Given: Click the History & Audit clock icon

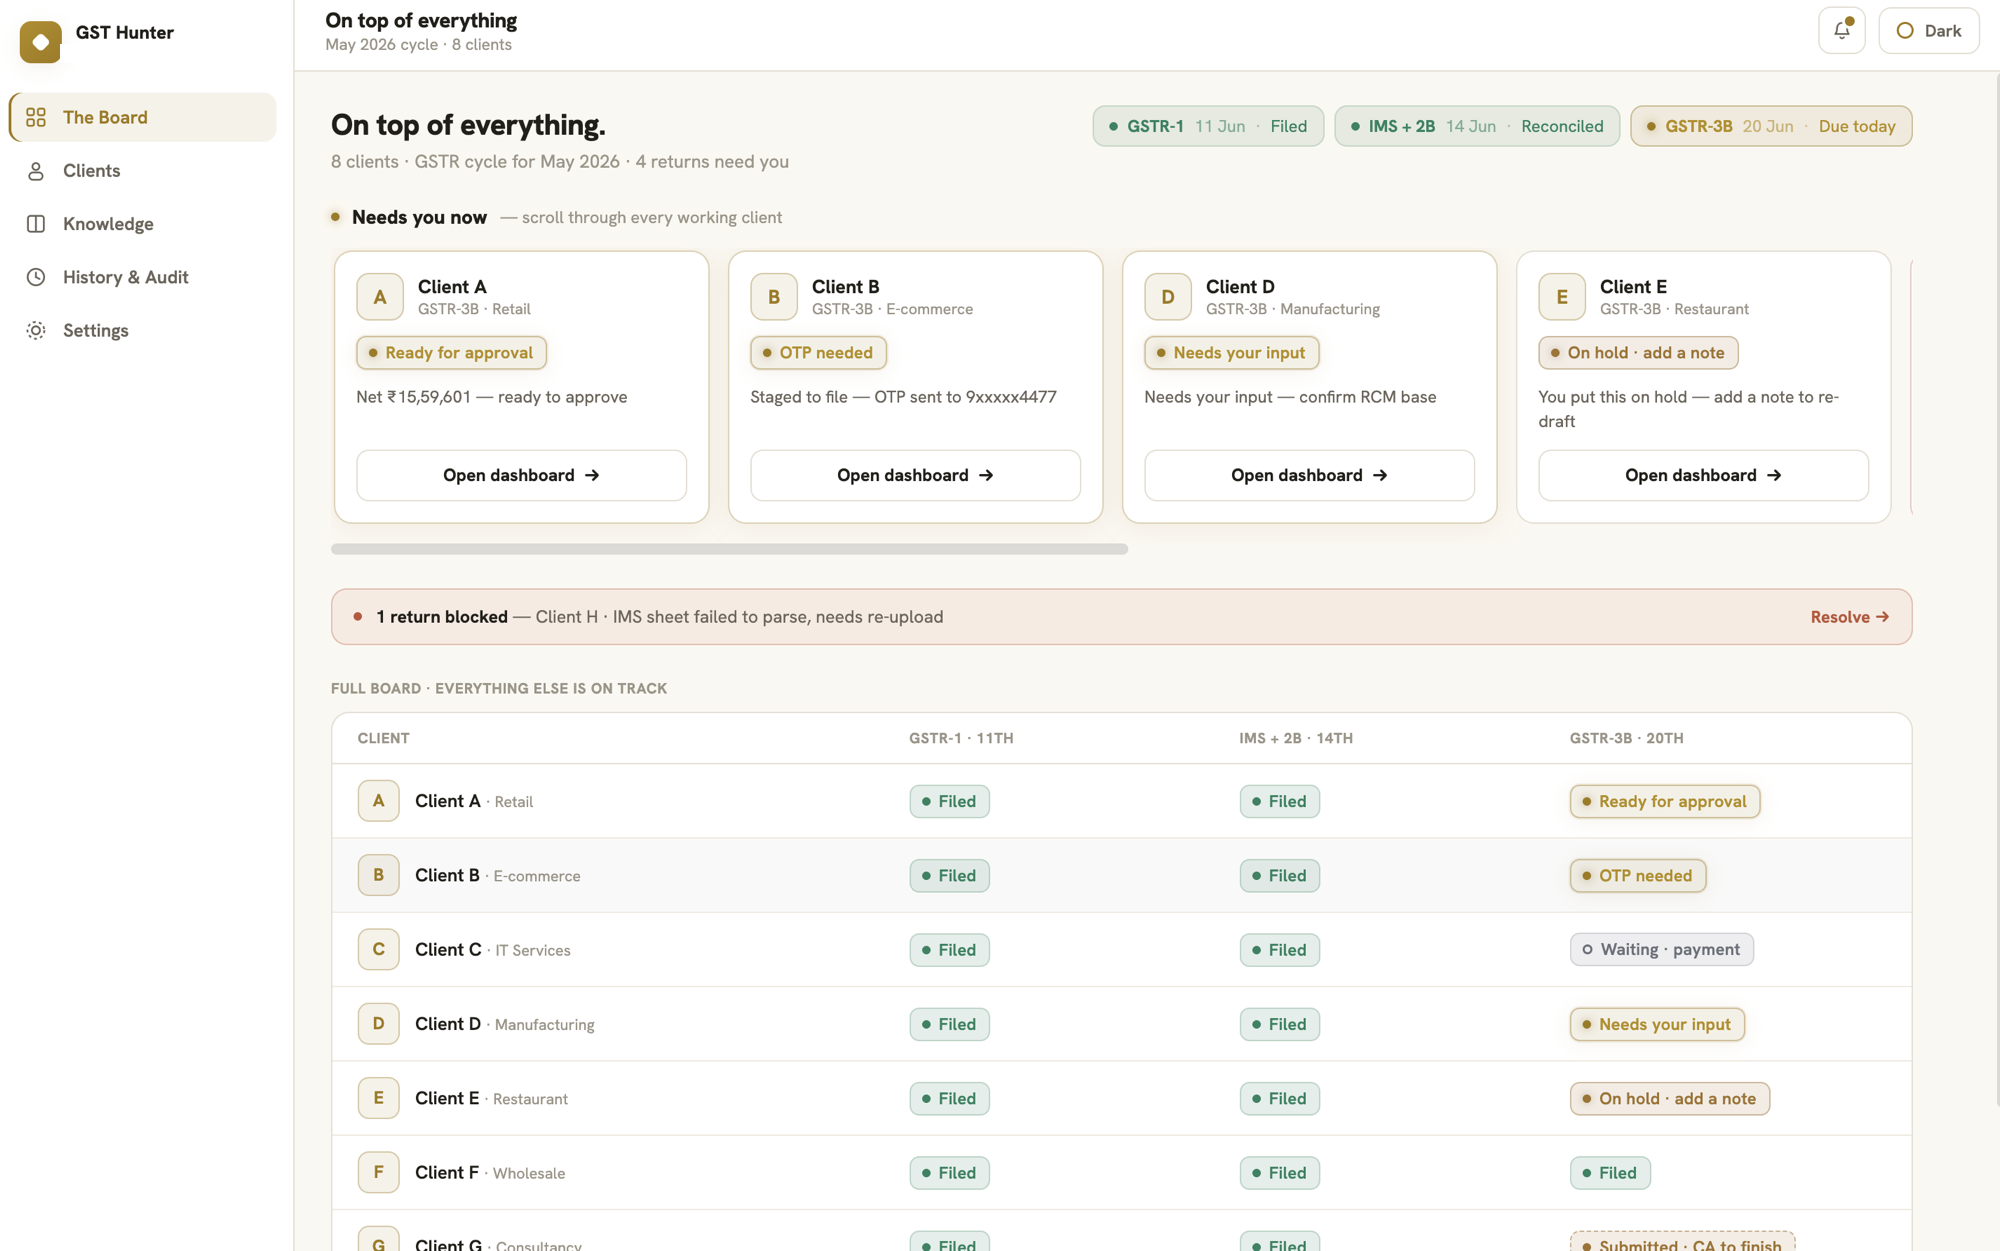Looking at the screenshot, I should pyautogui.click(x=36, y=277).
